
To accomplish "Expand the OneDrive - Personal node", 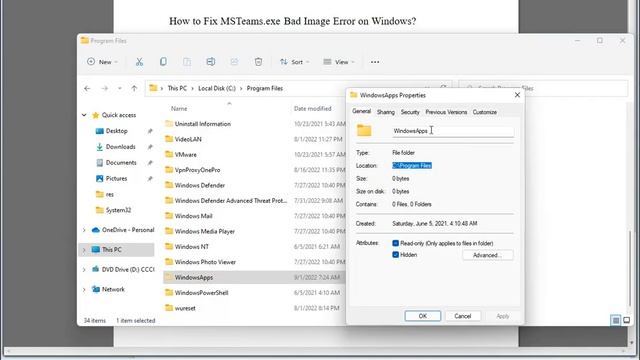I will coord(84,230).
